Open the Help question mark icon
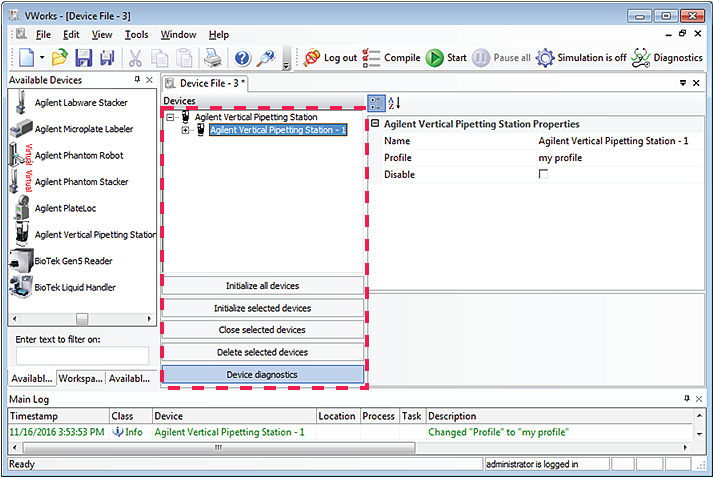This screenshot has width=713, height=477. [x=242, y=58]
